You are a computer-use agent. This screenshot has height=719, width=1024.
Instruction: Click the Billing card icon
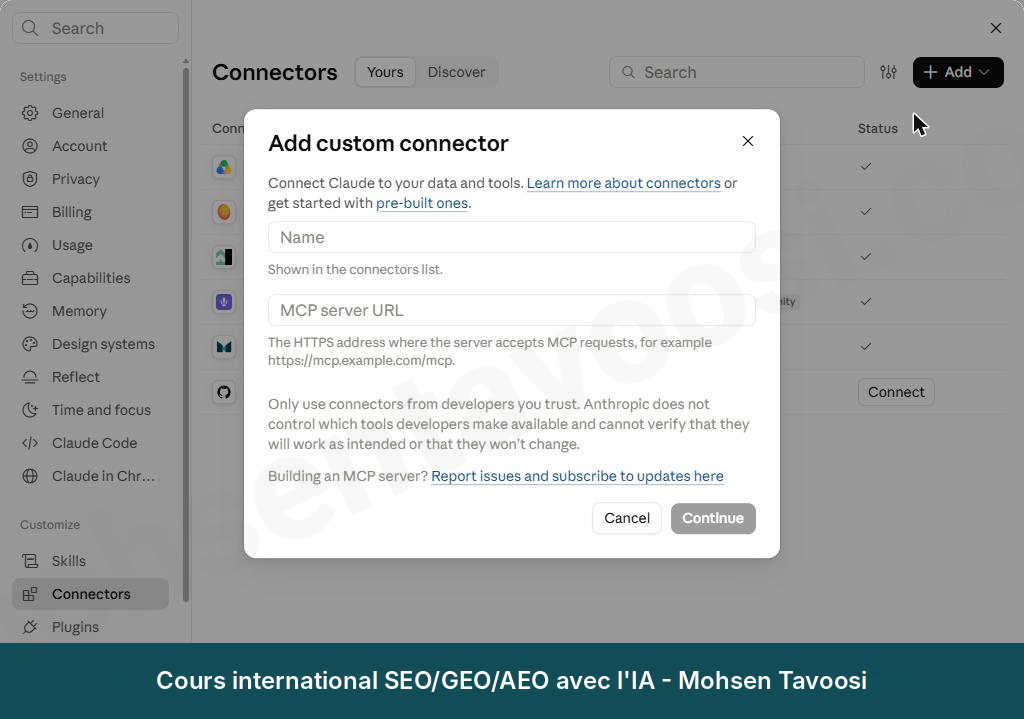point(30,212)
